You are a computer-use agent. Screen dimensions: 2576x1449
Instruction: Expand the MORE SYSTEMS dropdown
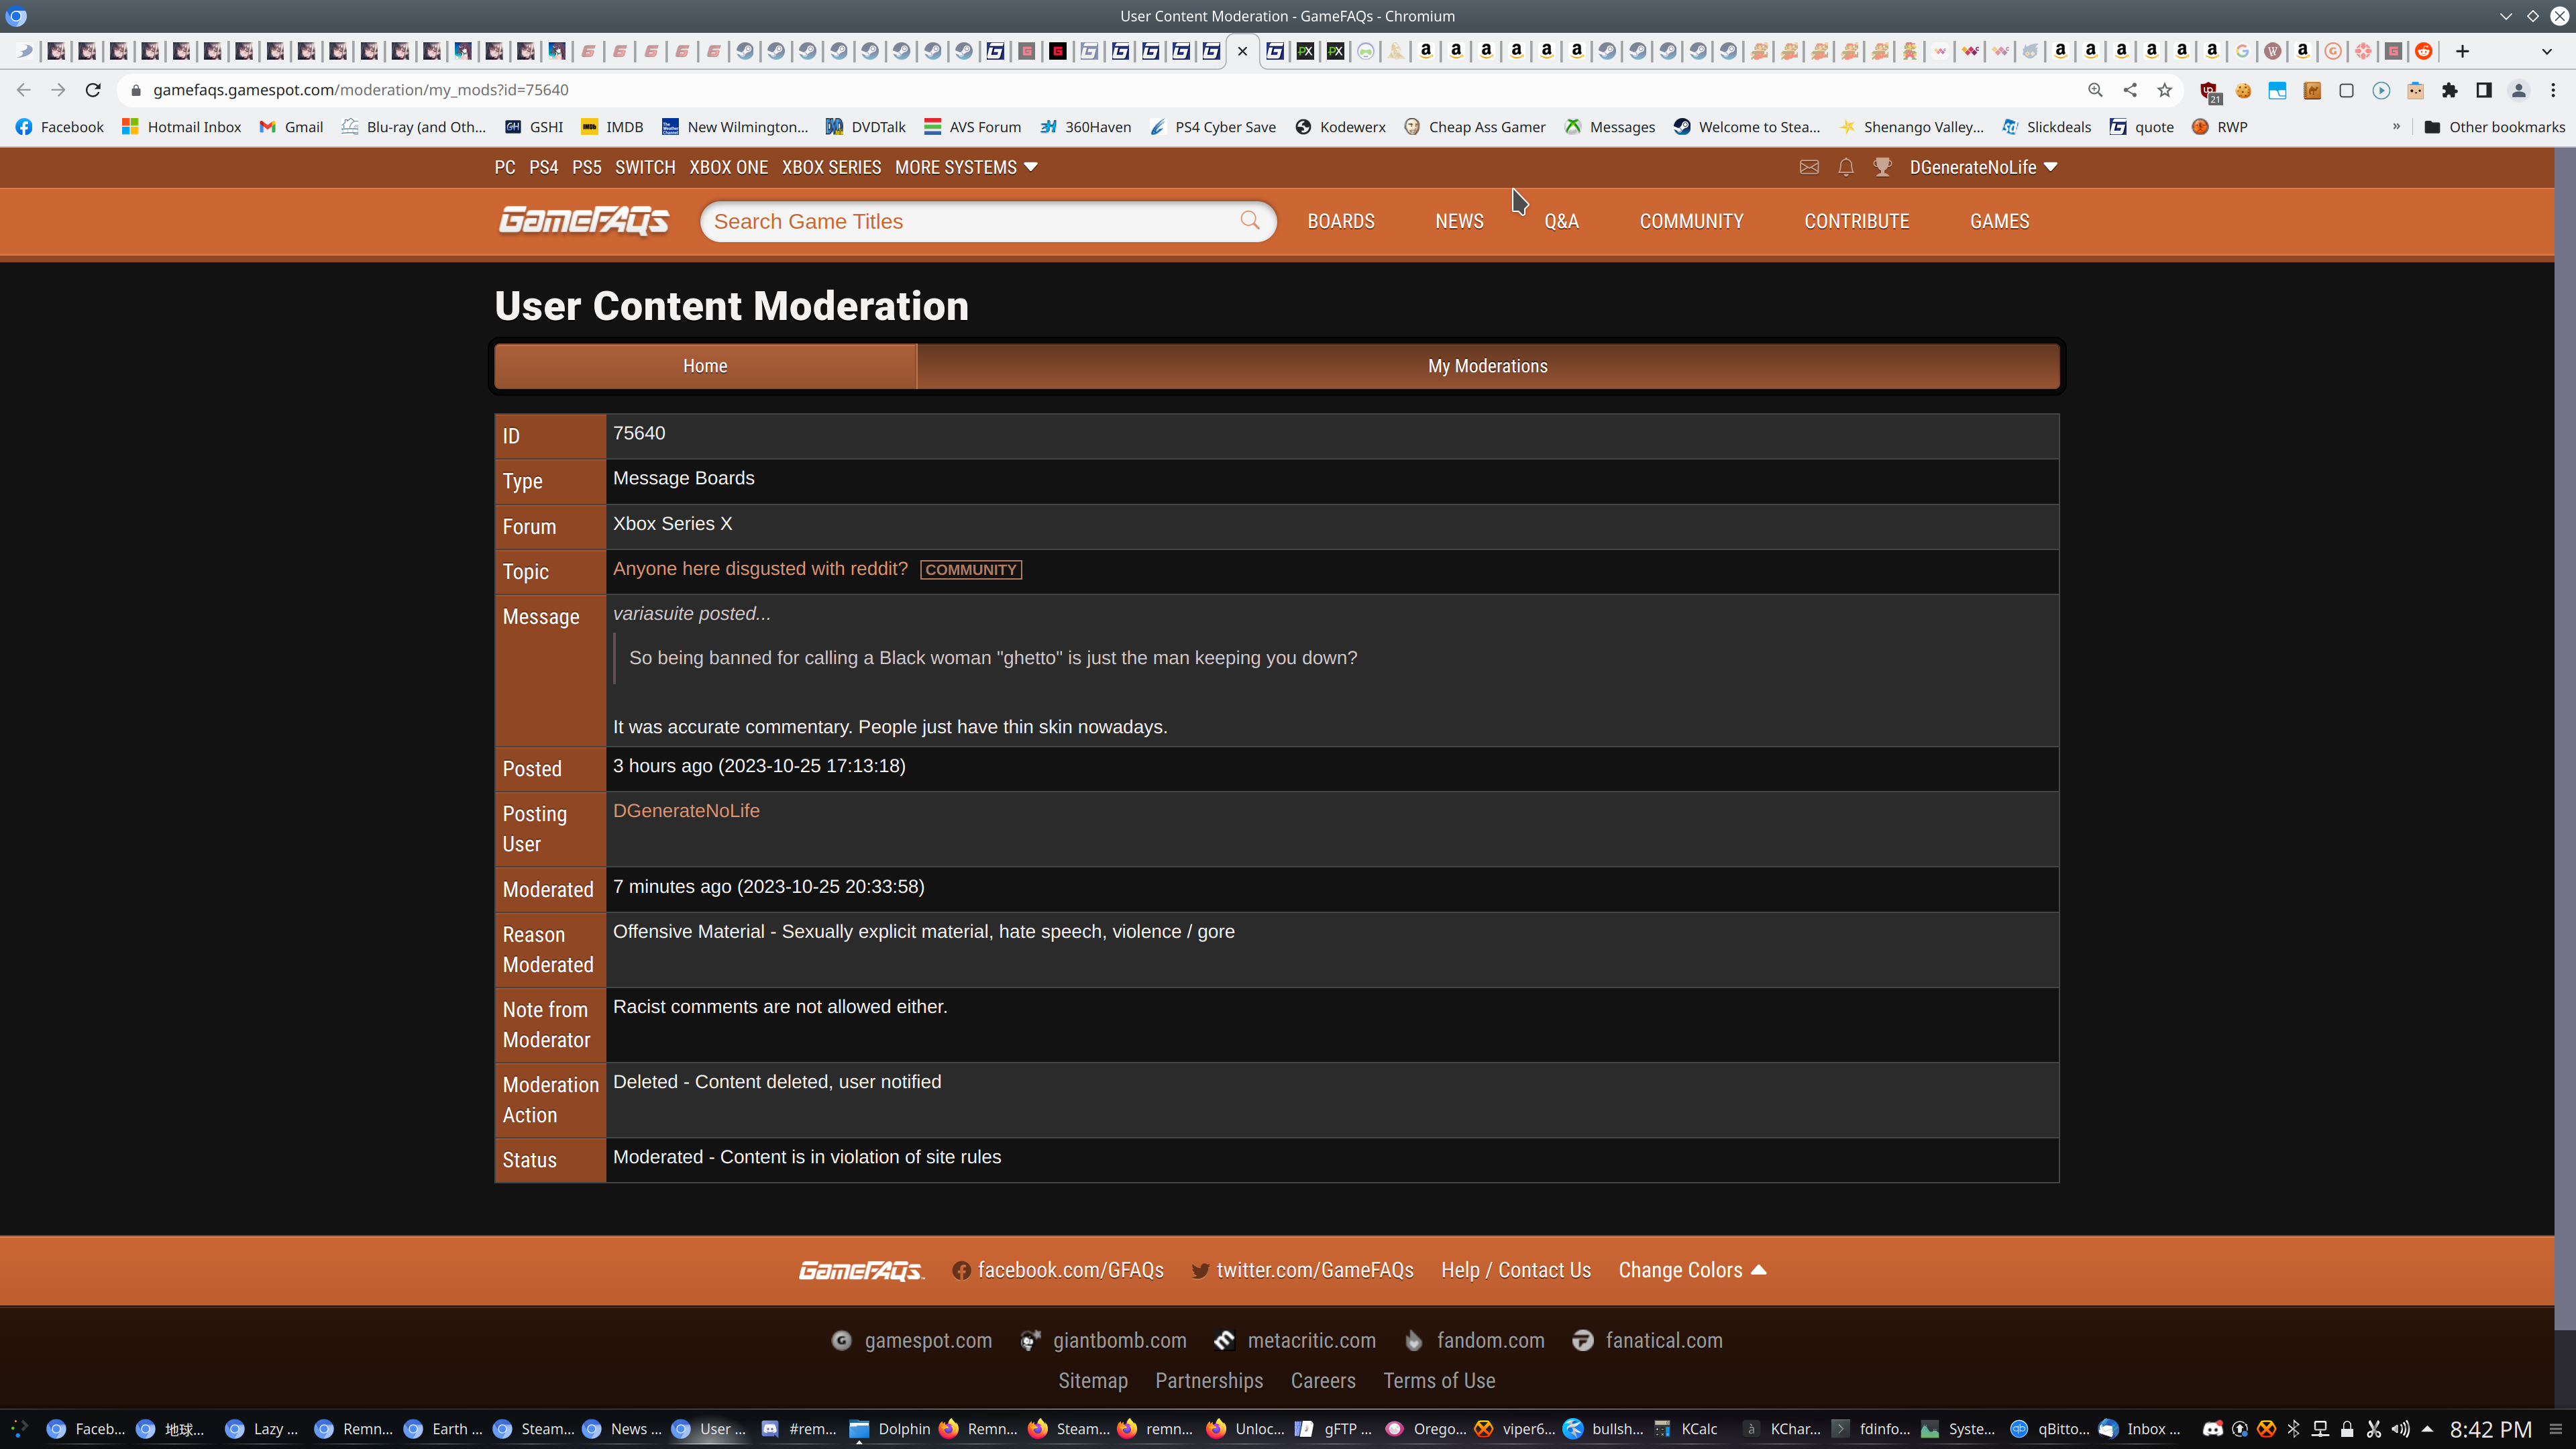coord(965,167)
